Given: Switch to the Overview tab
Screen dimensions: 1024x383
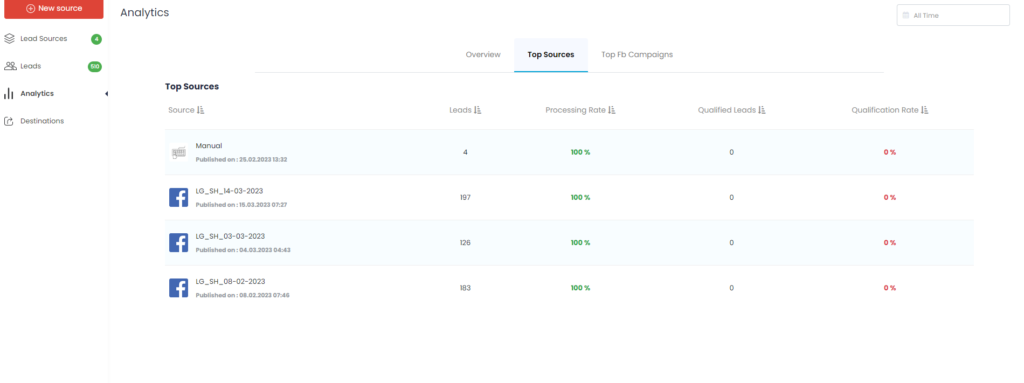Looking at the screenshot, I should [483, 55].
